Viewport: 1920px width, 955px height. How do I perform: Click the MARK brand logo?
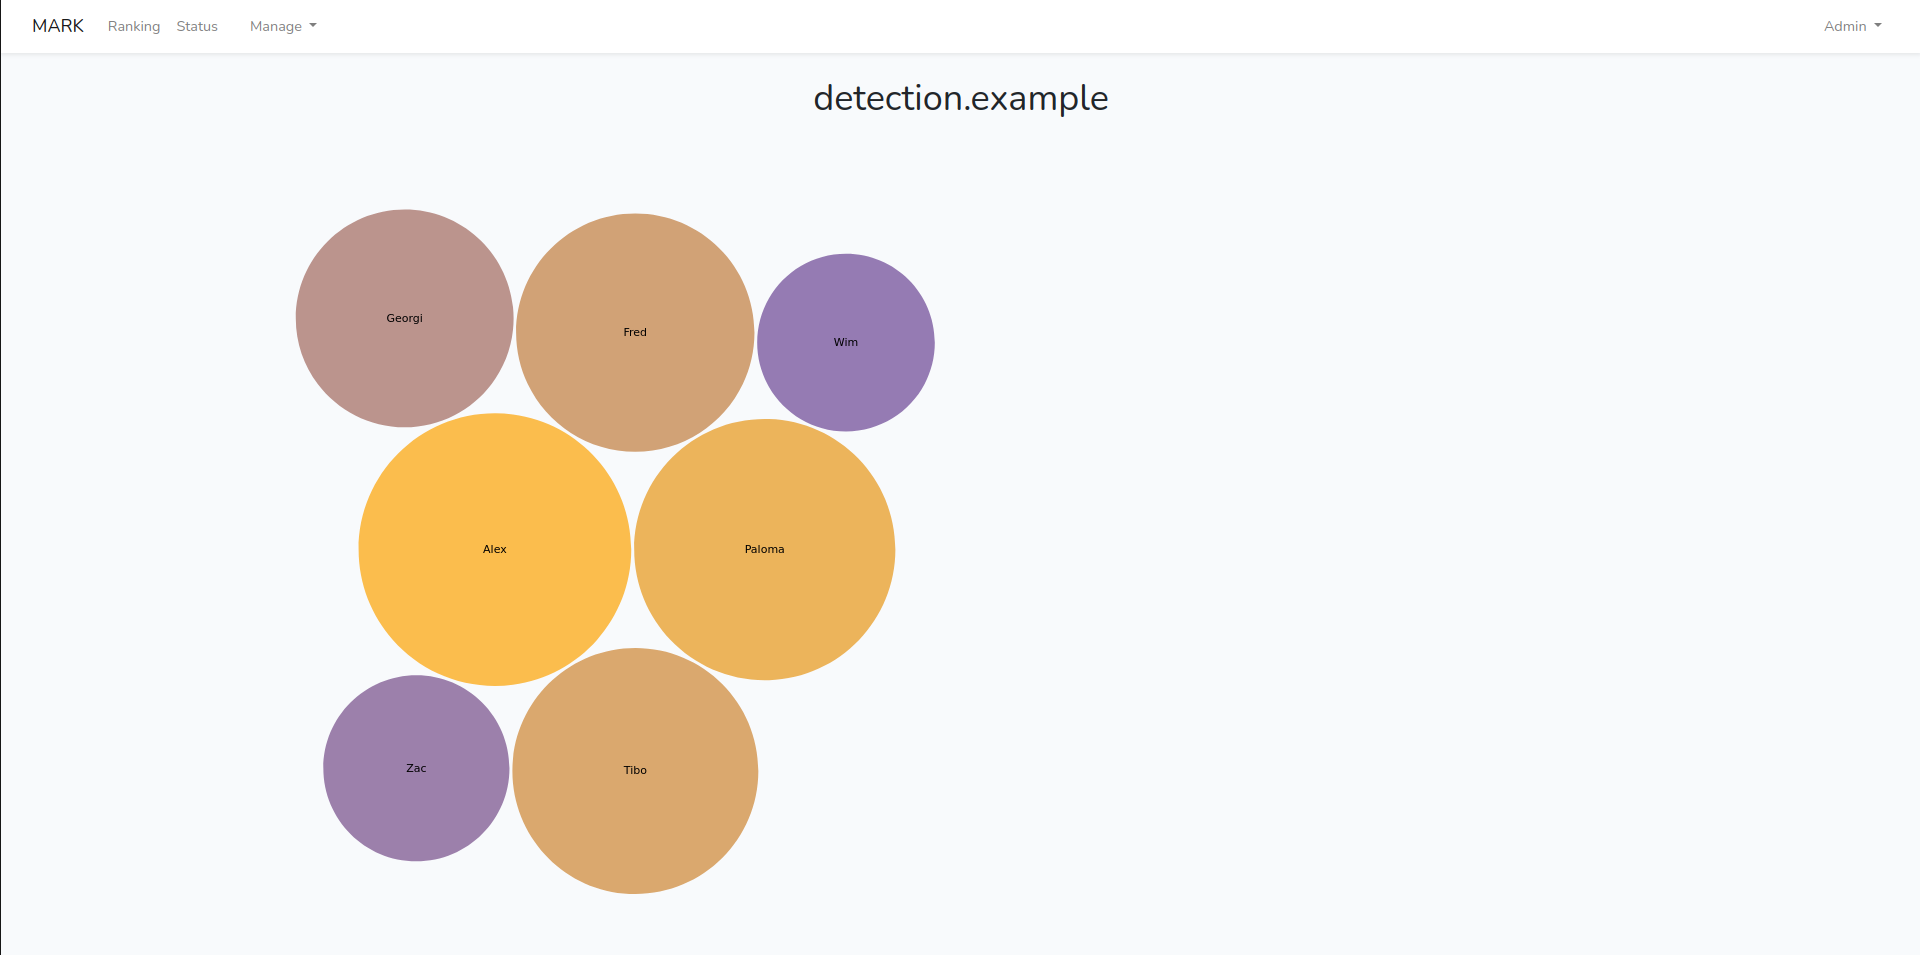tap(58, 26)
